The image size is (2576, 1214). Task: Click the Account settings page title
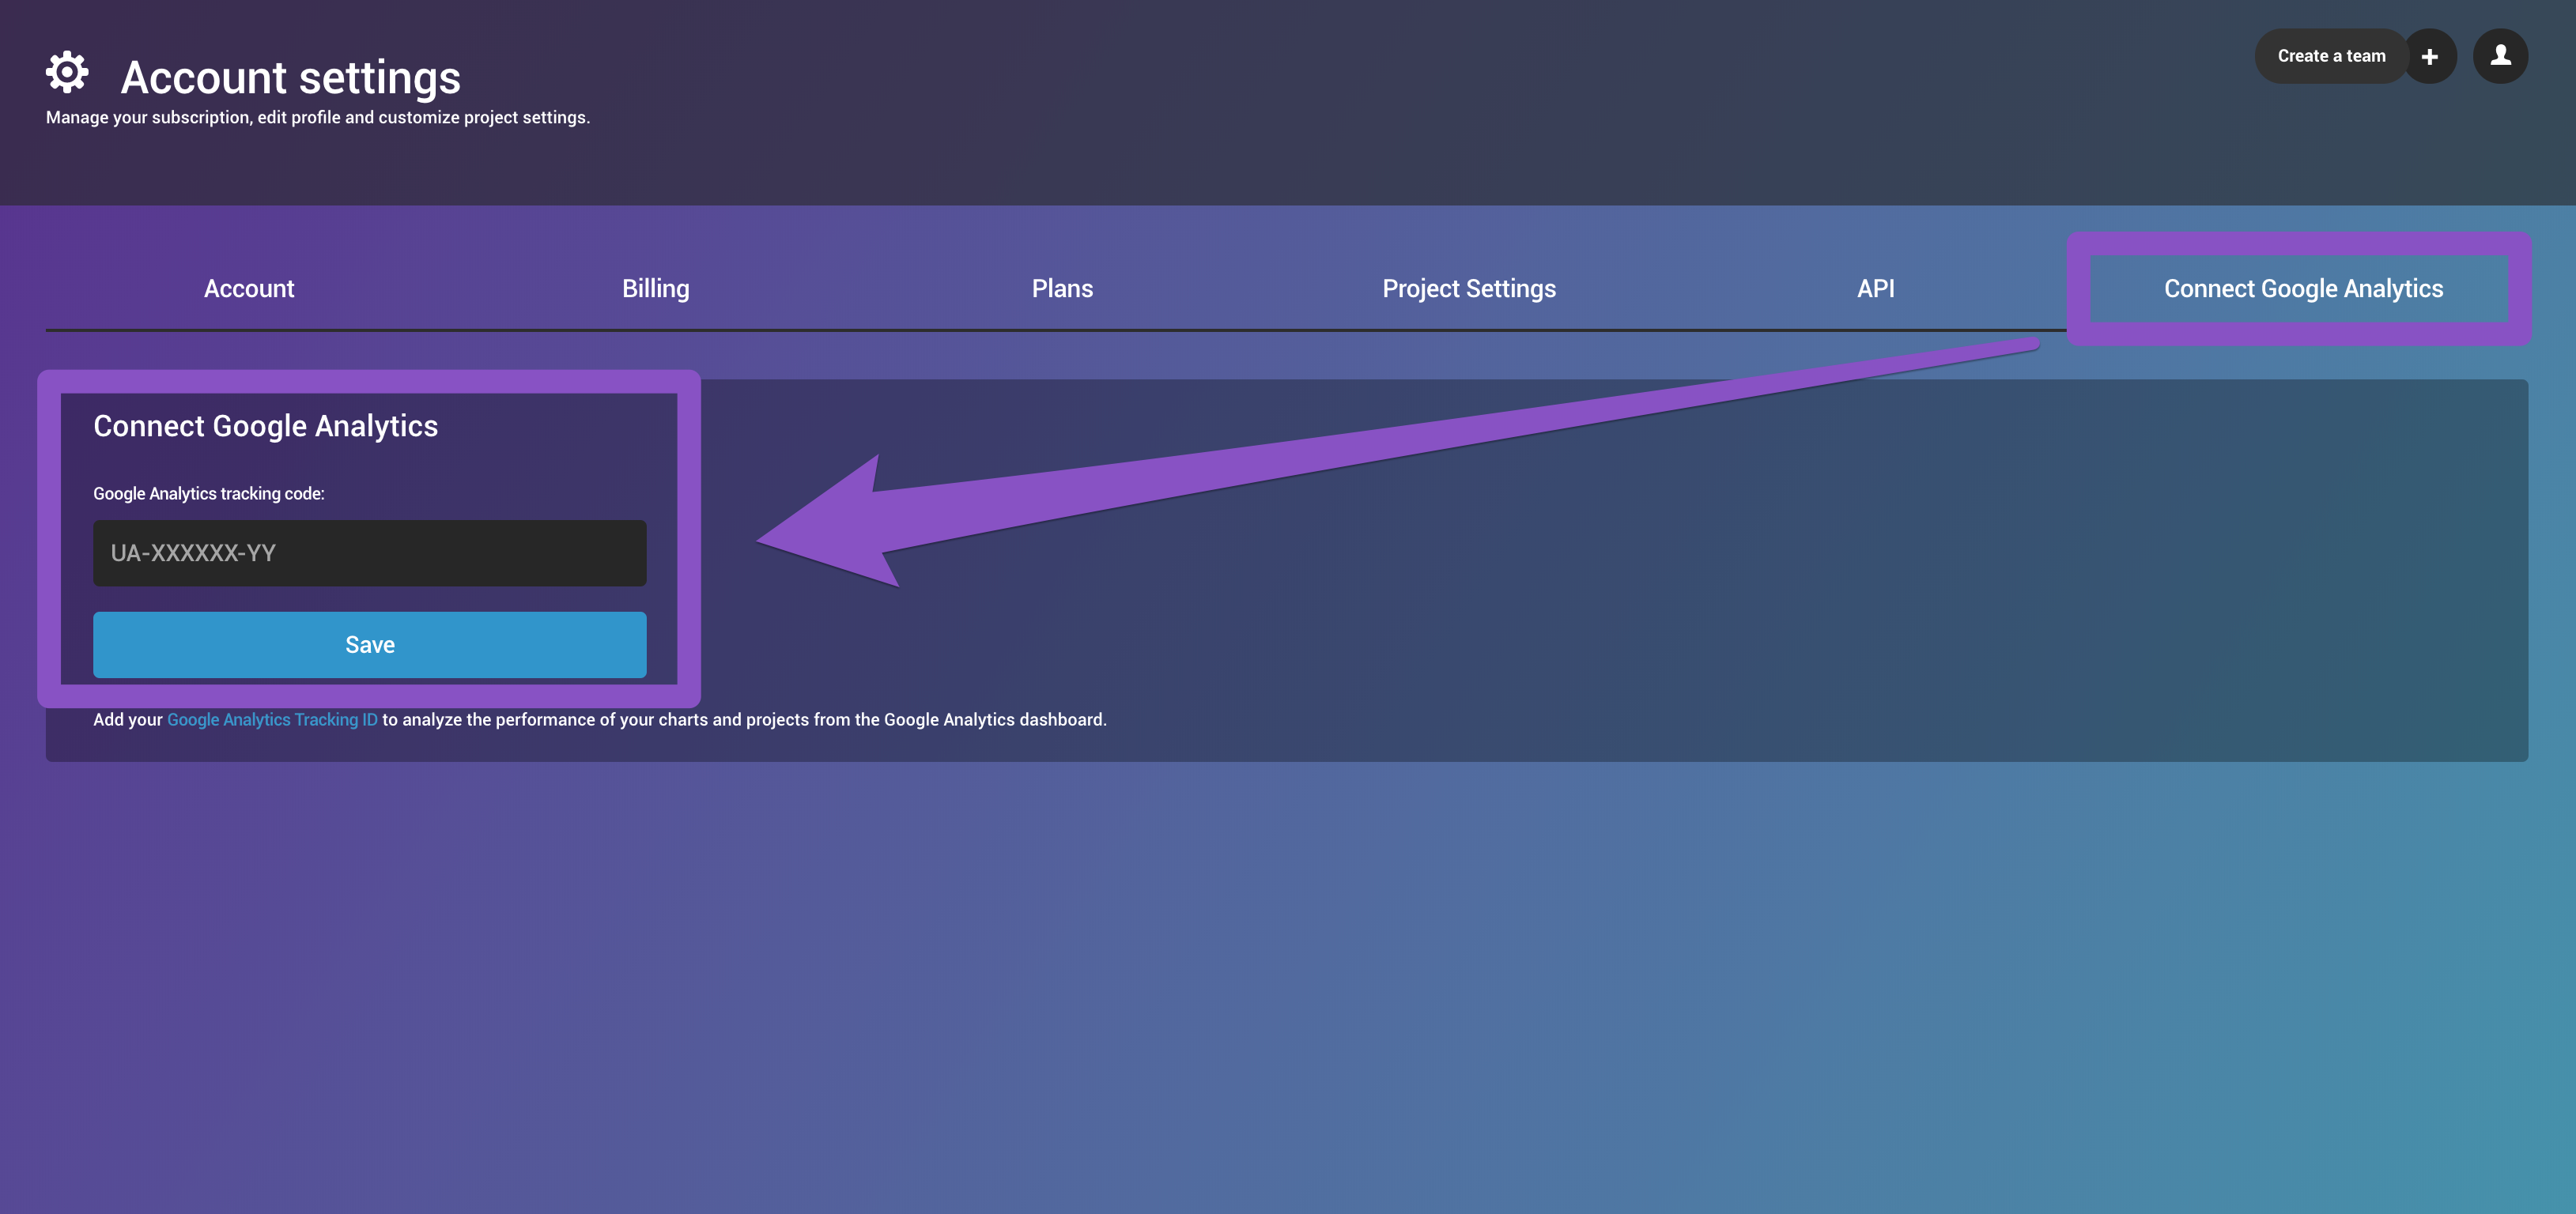pyautogui.click(x=290, y=78)
